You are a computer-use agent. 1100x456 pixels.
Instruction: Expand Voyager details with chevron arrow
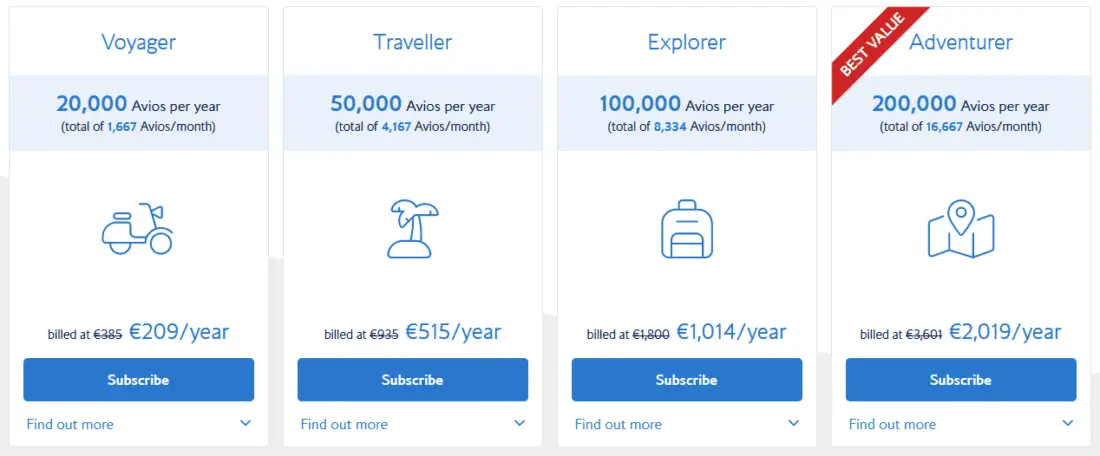click(x=246, y=423)
